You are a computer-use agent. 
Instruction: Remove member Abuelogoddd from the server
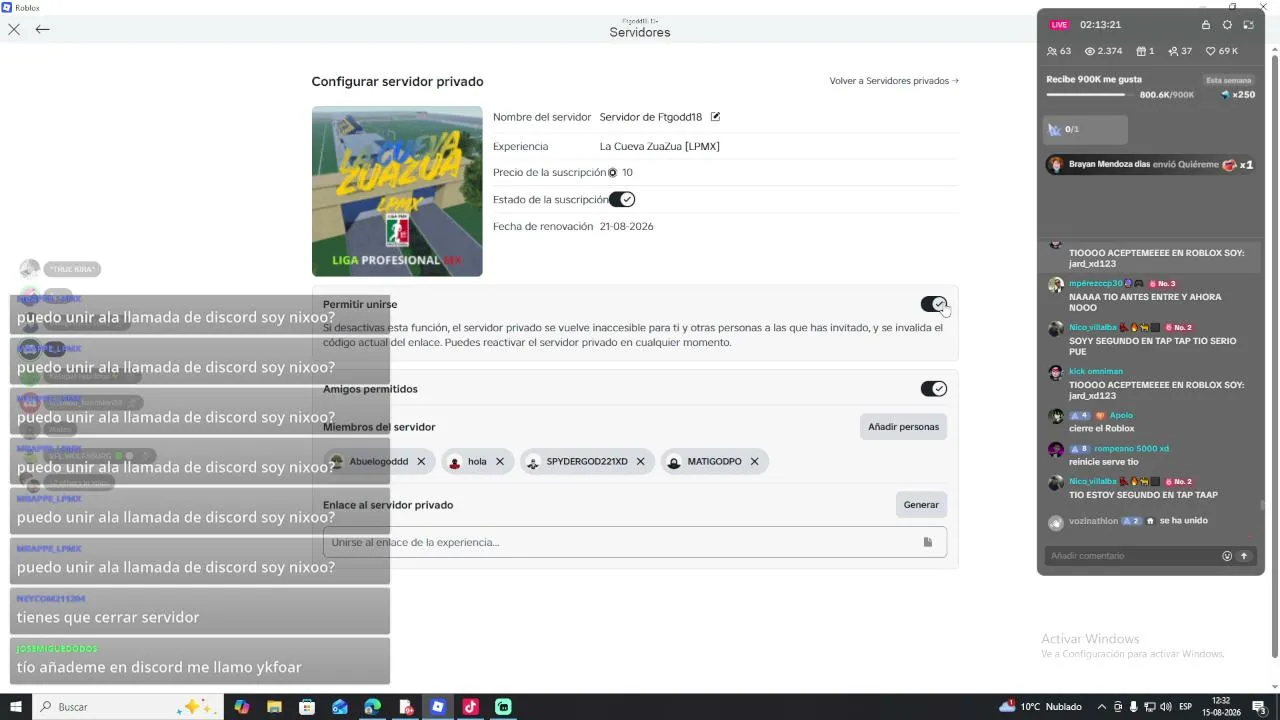coord(421,461)
